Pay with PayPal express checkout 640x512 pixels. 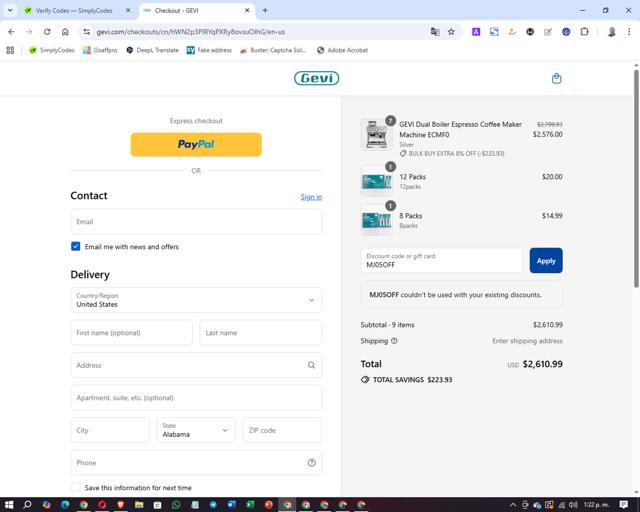pyautogui.click(x=196, y=145)
